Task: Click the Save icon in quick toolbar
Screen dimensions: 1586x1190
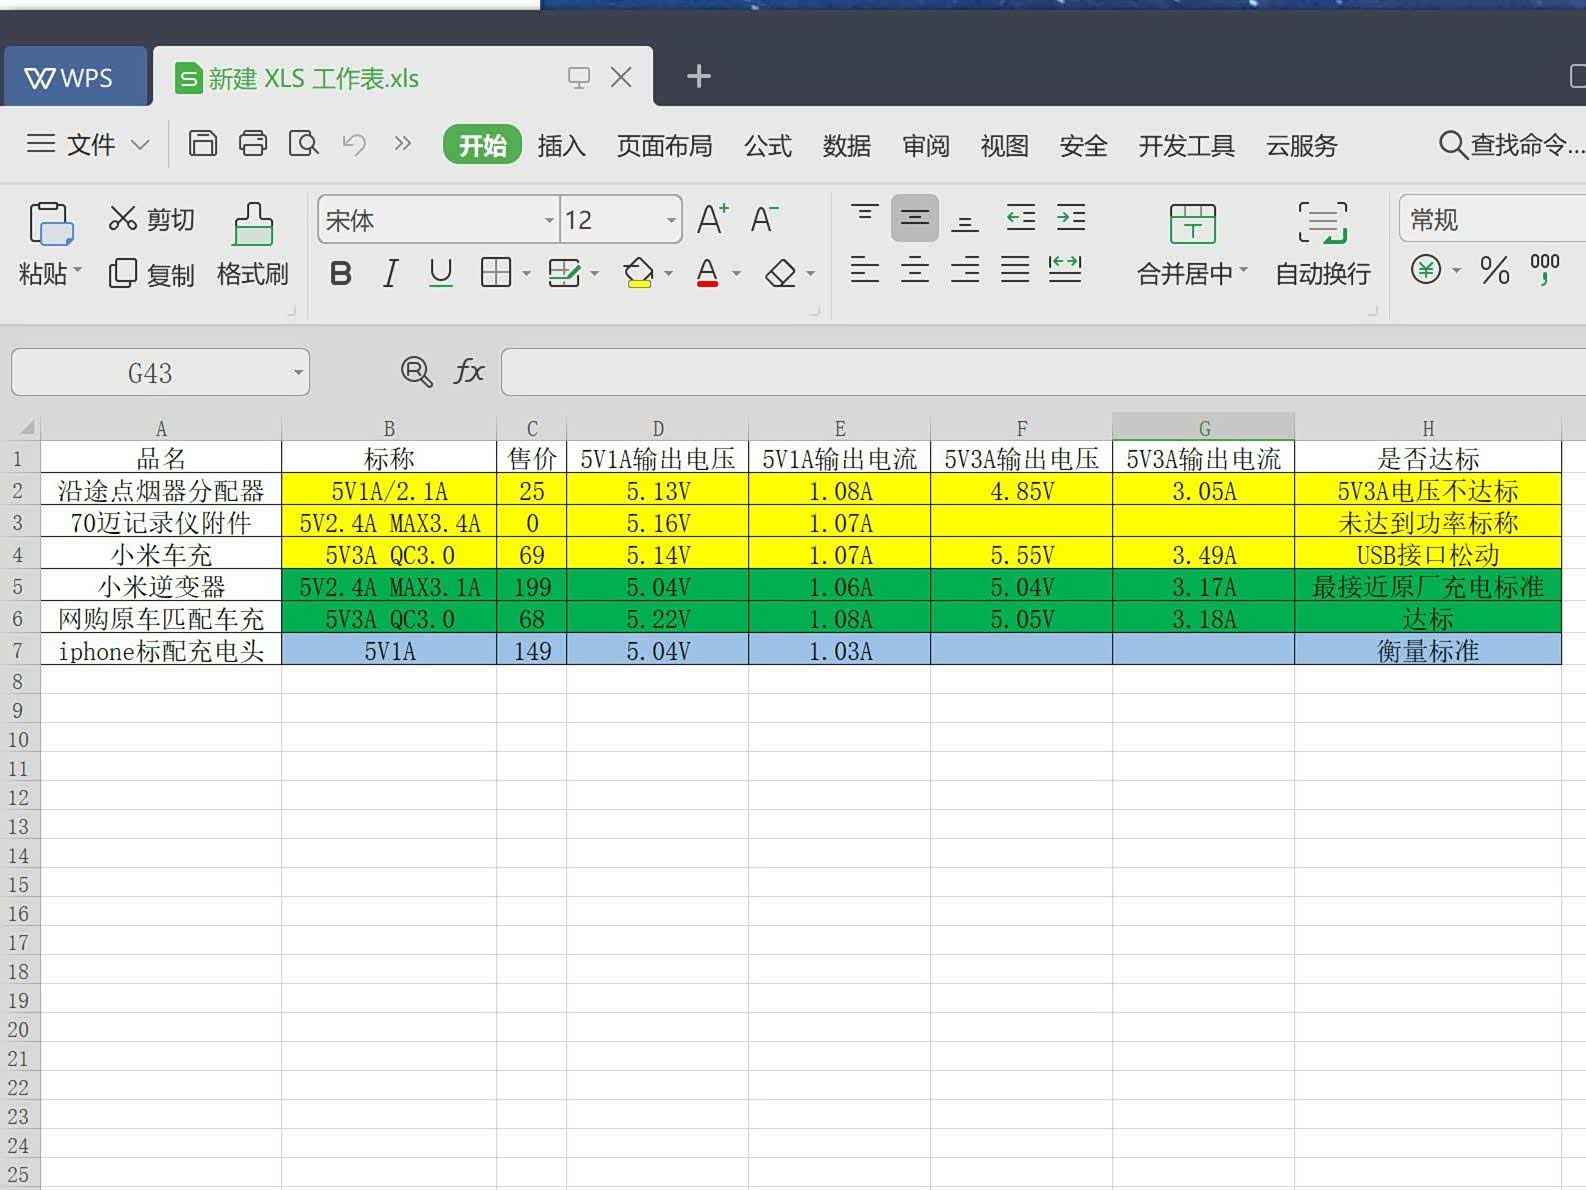Action: pyautogui.click(x=203, y=144)
